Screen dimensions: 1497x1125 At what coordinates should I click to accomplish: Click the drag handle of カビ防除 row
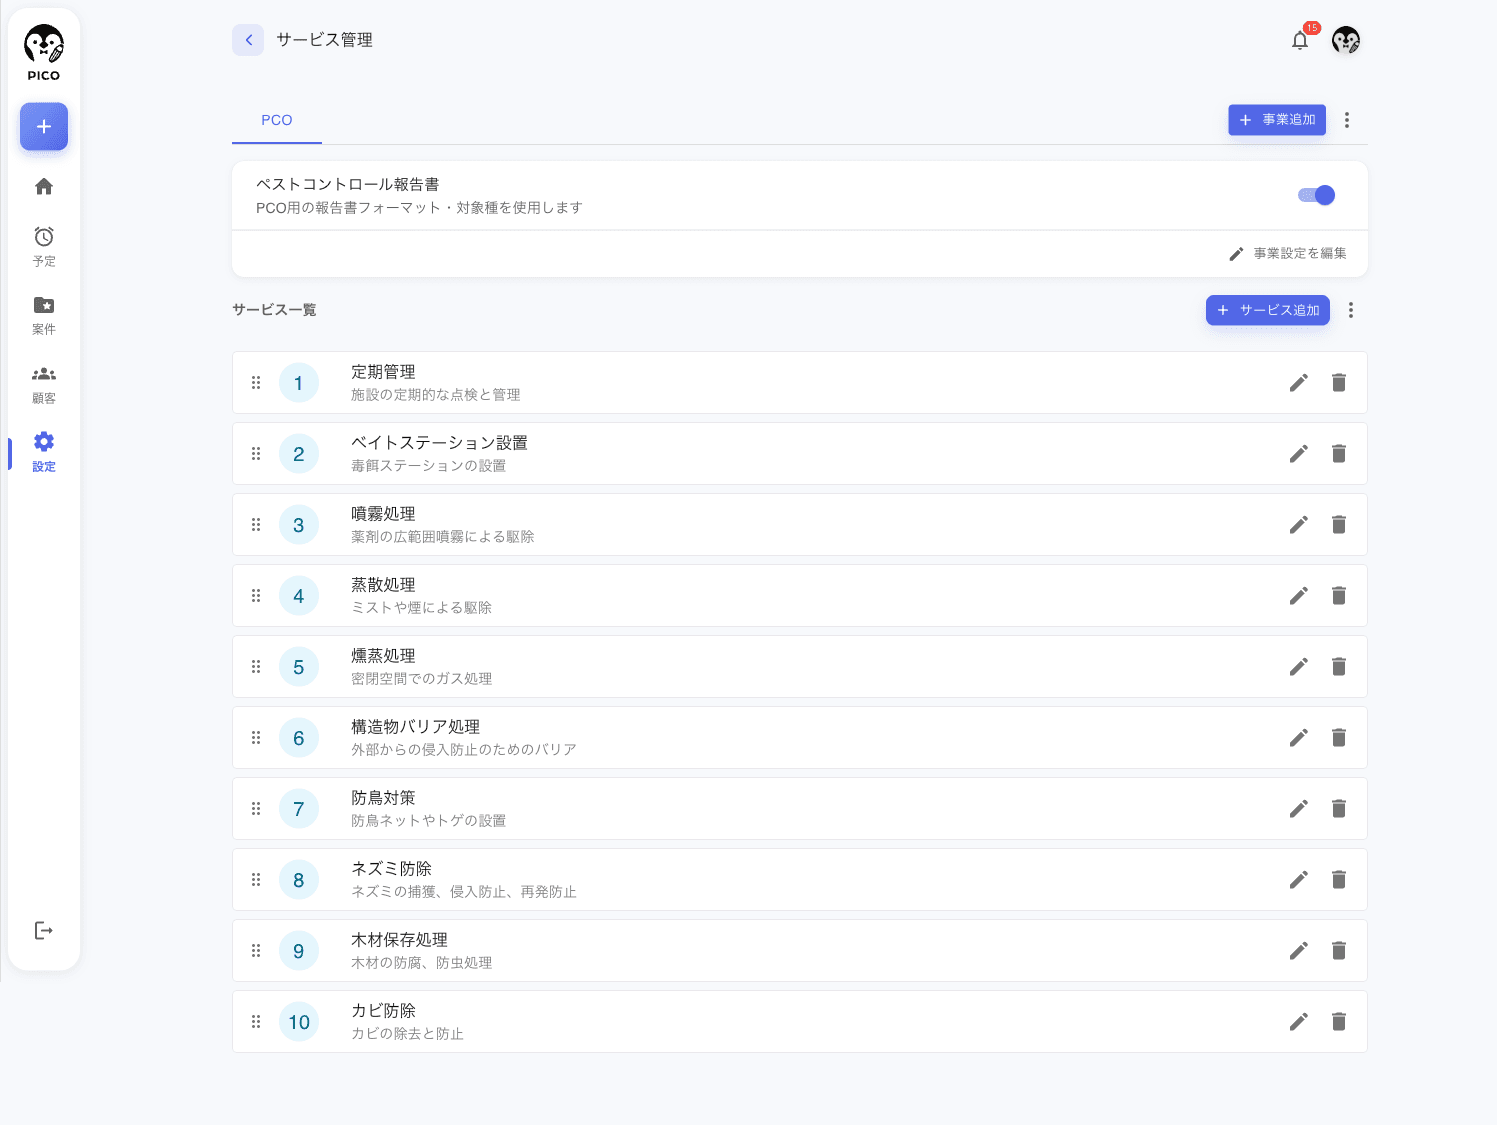tap(256, 1022)
